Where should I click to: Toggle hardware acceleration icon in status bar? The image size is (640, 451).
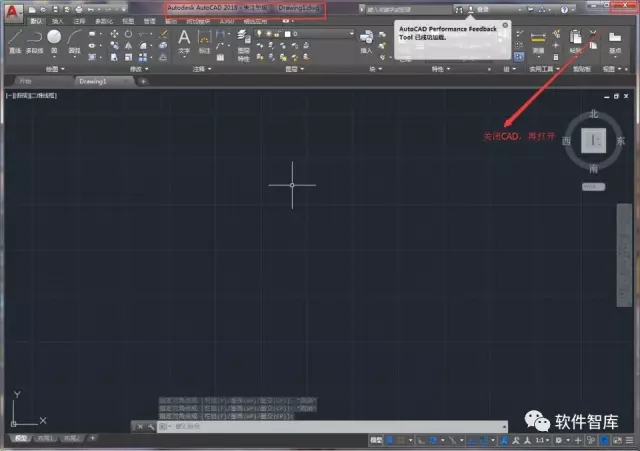pos(604,440)
